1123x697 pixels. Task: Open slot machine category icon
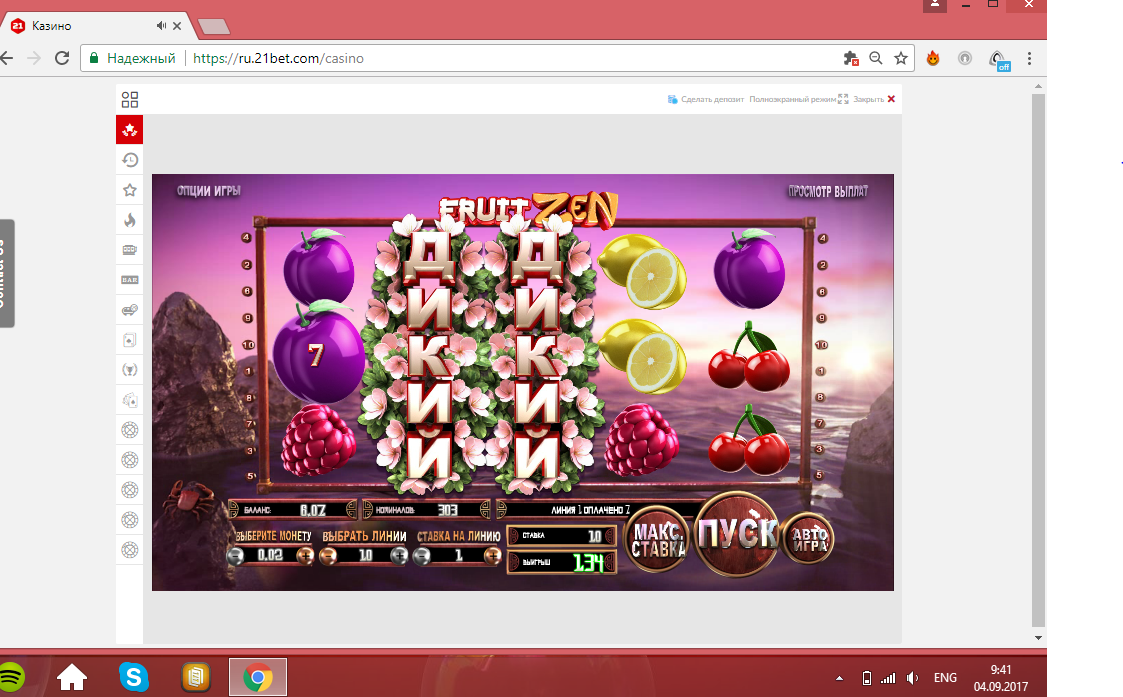coord(130,250)
